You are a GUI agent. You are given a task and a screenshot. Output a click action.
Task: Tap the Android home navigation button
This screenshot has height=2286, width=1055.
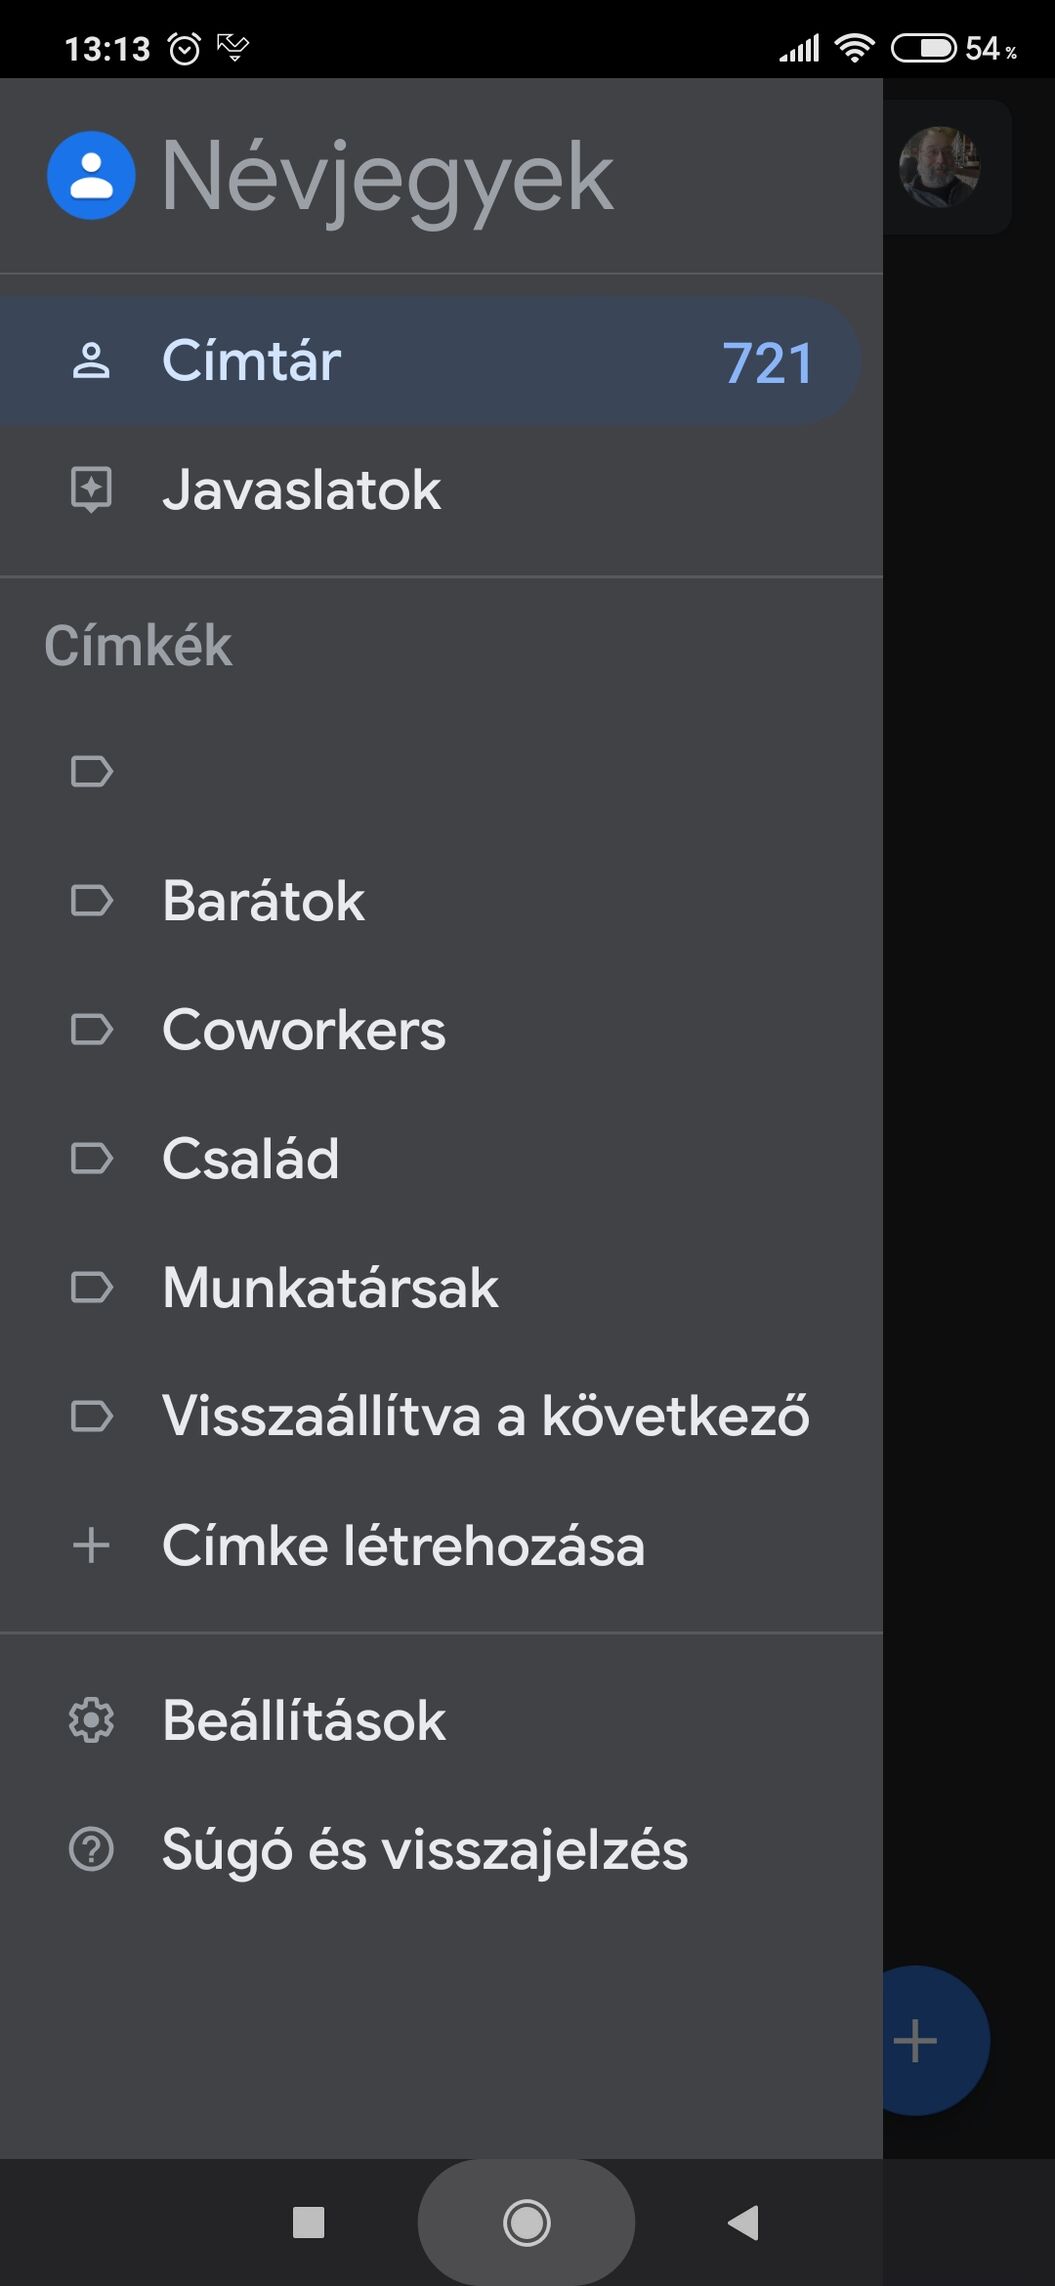tap(526, 2223)
